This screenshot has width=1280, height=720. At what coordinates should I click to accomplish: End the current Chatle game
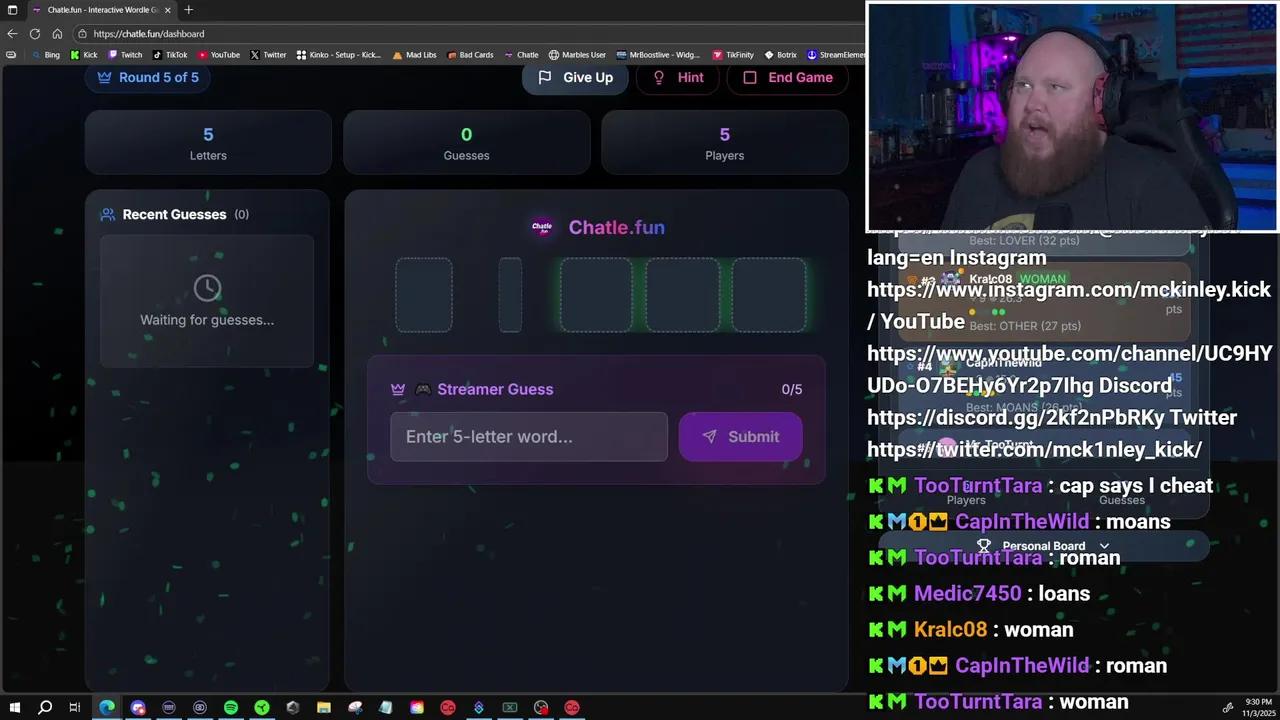click(788, 77)
